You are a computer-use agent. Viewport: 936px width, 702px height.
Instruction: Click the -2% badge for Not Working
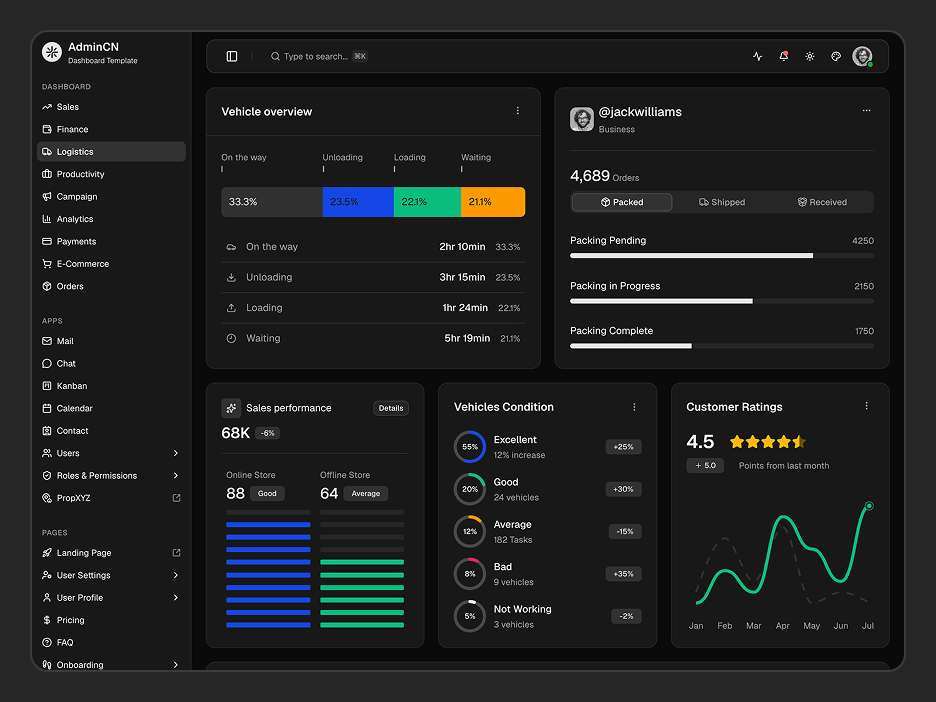click(626, 616)
